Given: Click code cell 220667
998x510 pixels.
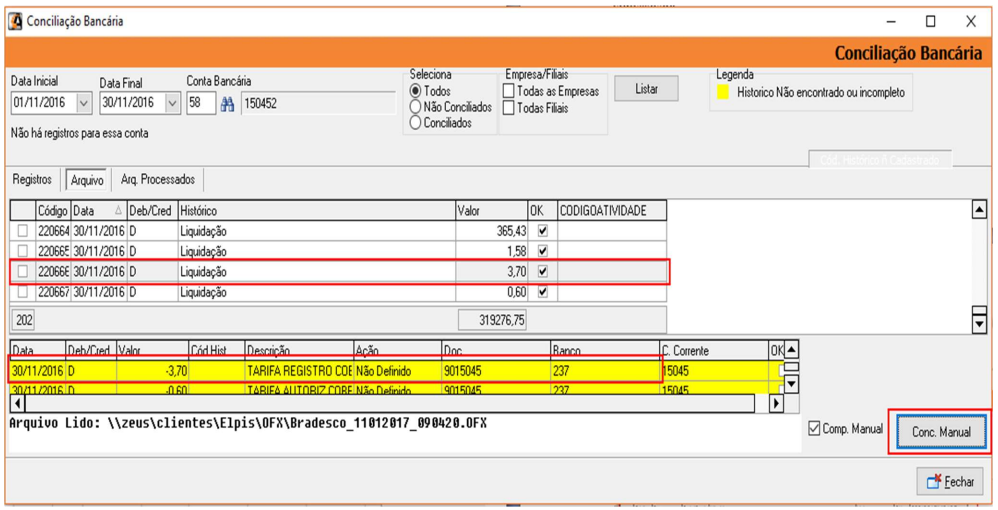Looking at the screenshot, I should (53, 292).
